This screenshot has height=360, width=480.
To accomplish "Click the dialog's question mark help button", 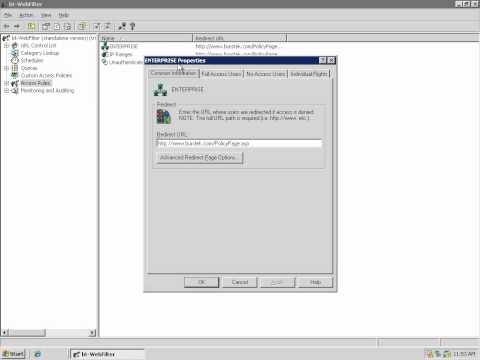I will 322,60.
